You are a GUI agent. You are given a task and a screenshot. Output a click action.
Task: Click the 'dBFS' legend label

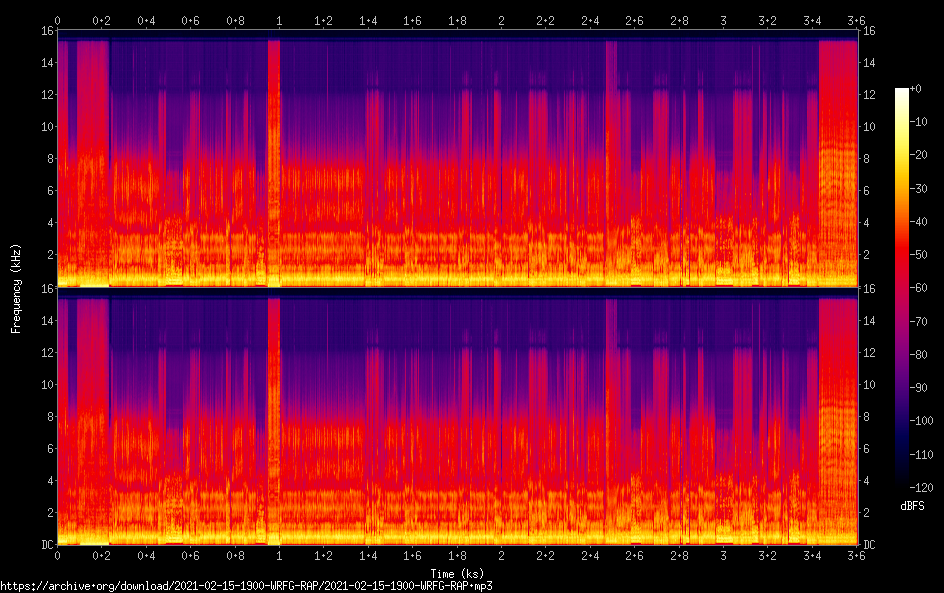pyautogui.click(x=912, y=506)
